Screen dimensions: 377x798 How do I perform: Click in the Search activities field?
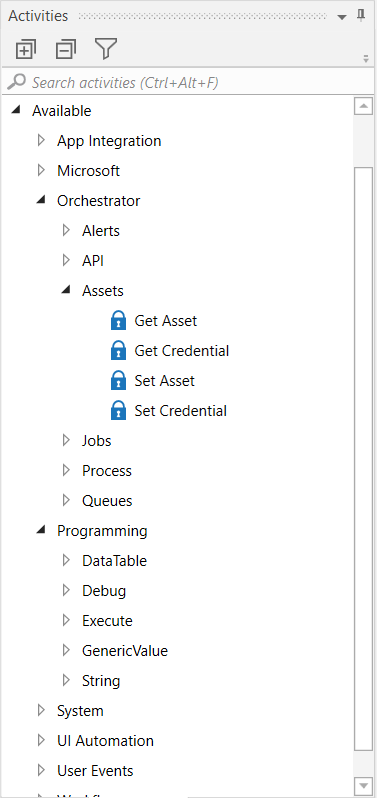(x=189, y=82)
